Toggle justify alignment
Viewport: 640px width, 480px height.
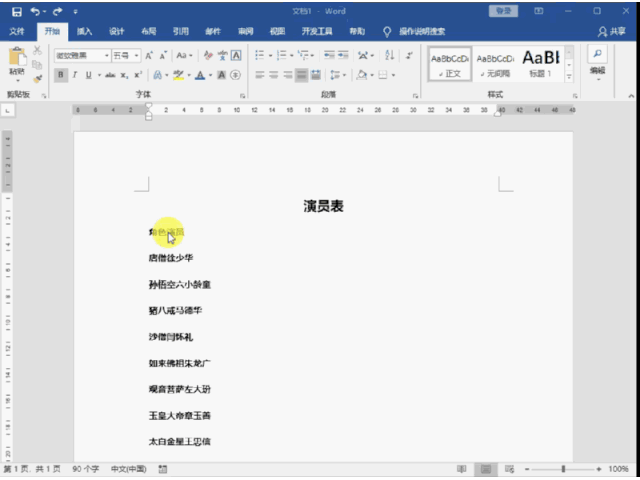[x=302, y=75]
